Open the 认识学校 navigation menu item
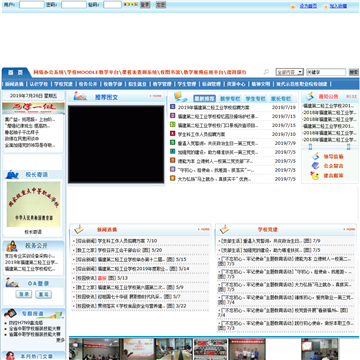The width and height of the screenshot is (360, 360). click(39, 84)
